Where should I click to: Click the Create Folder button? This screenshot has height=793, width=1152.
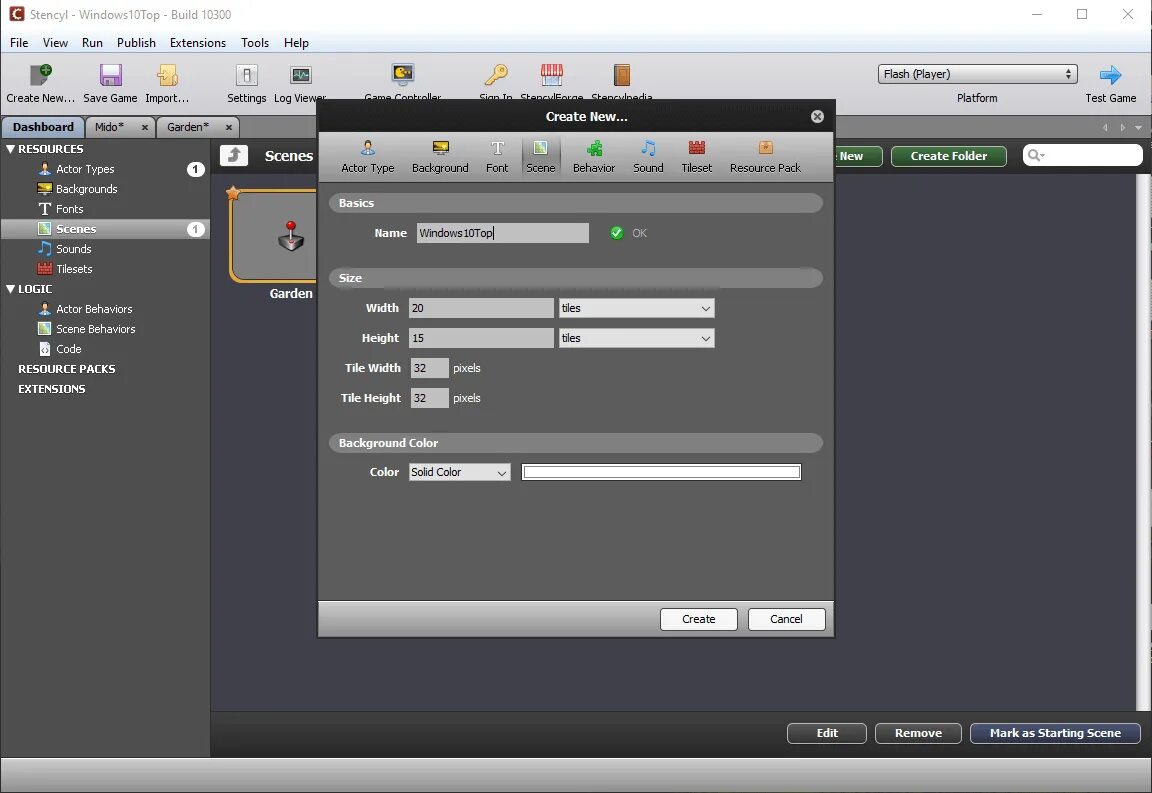pyautogui.click(x=948, y=156)
